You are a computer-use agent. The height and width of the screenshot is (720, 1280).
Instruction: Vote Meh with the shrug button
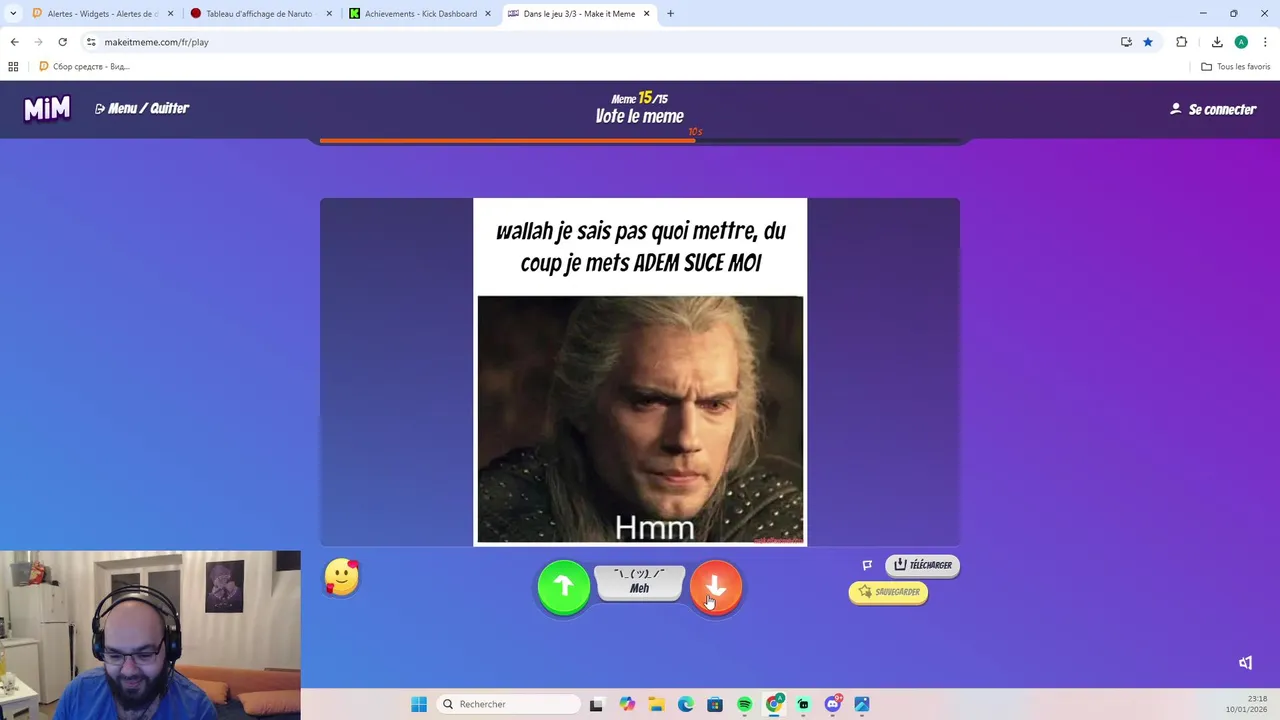pyautogui.click(x=640, y=583)
